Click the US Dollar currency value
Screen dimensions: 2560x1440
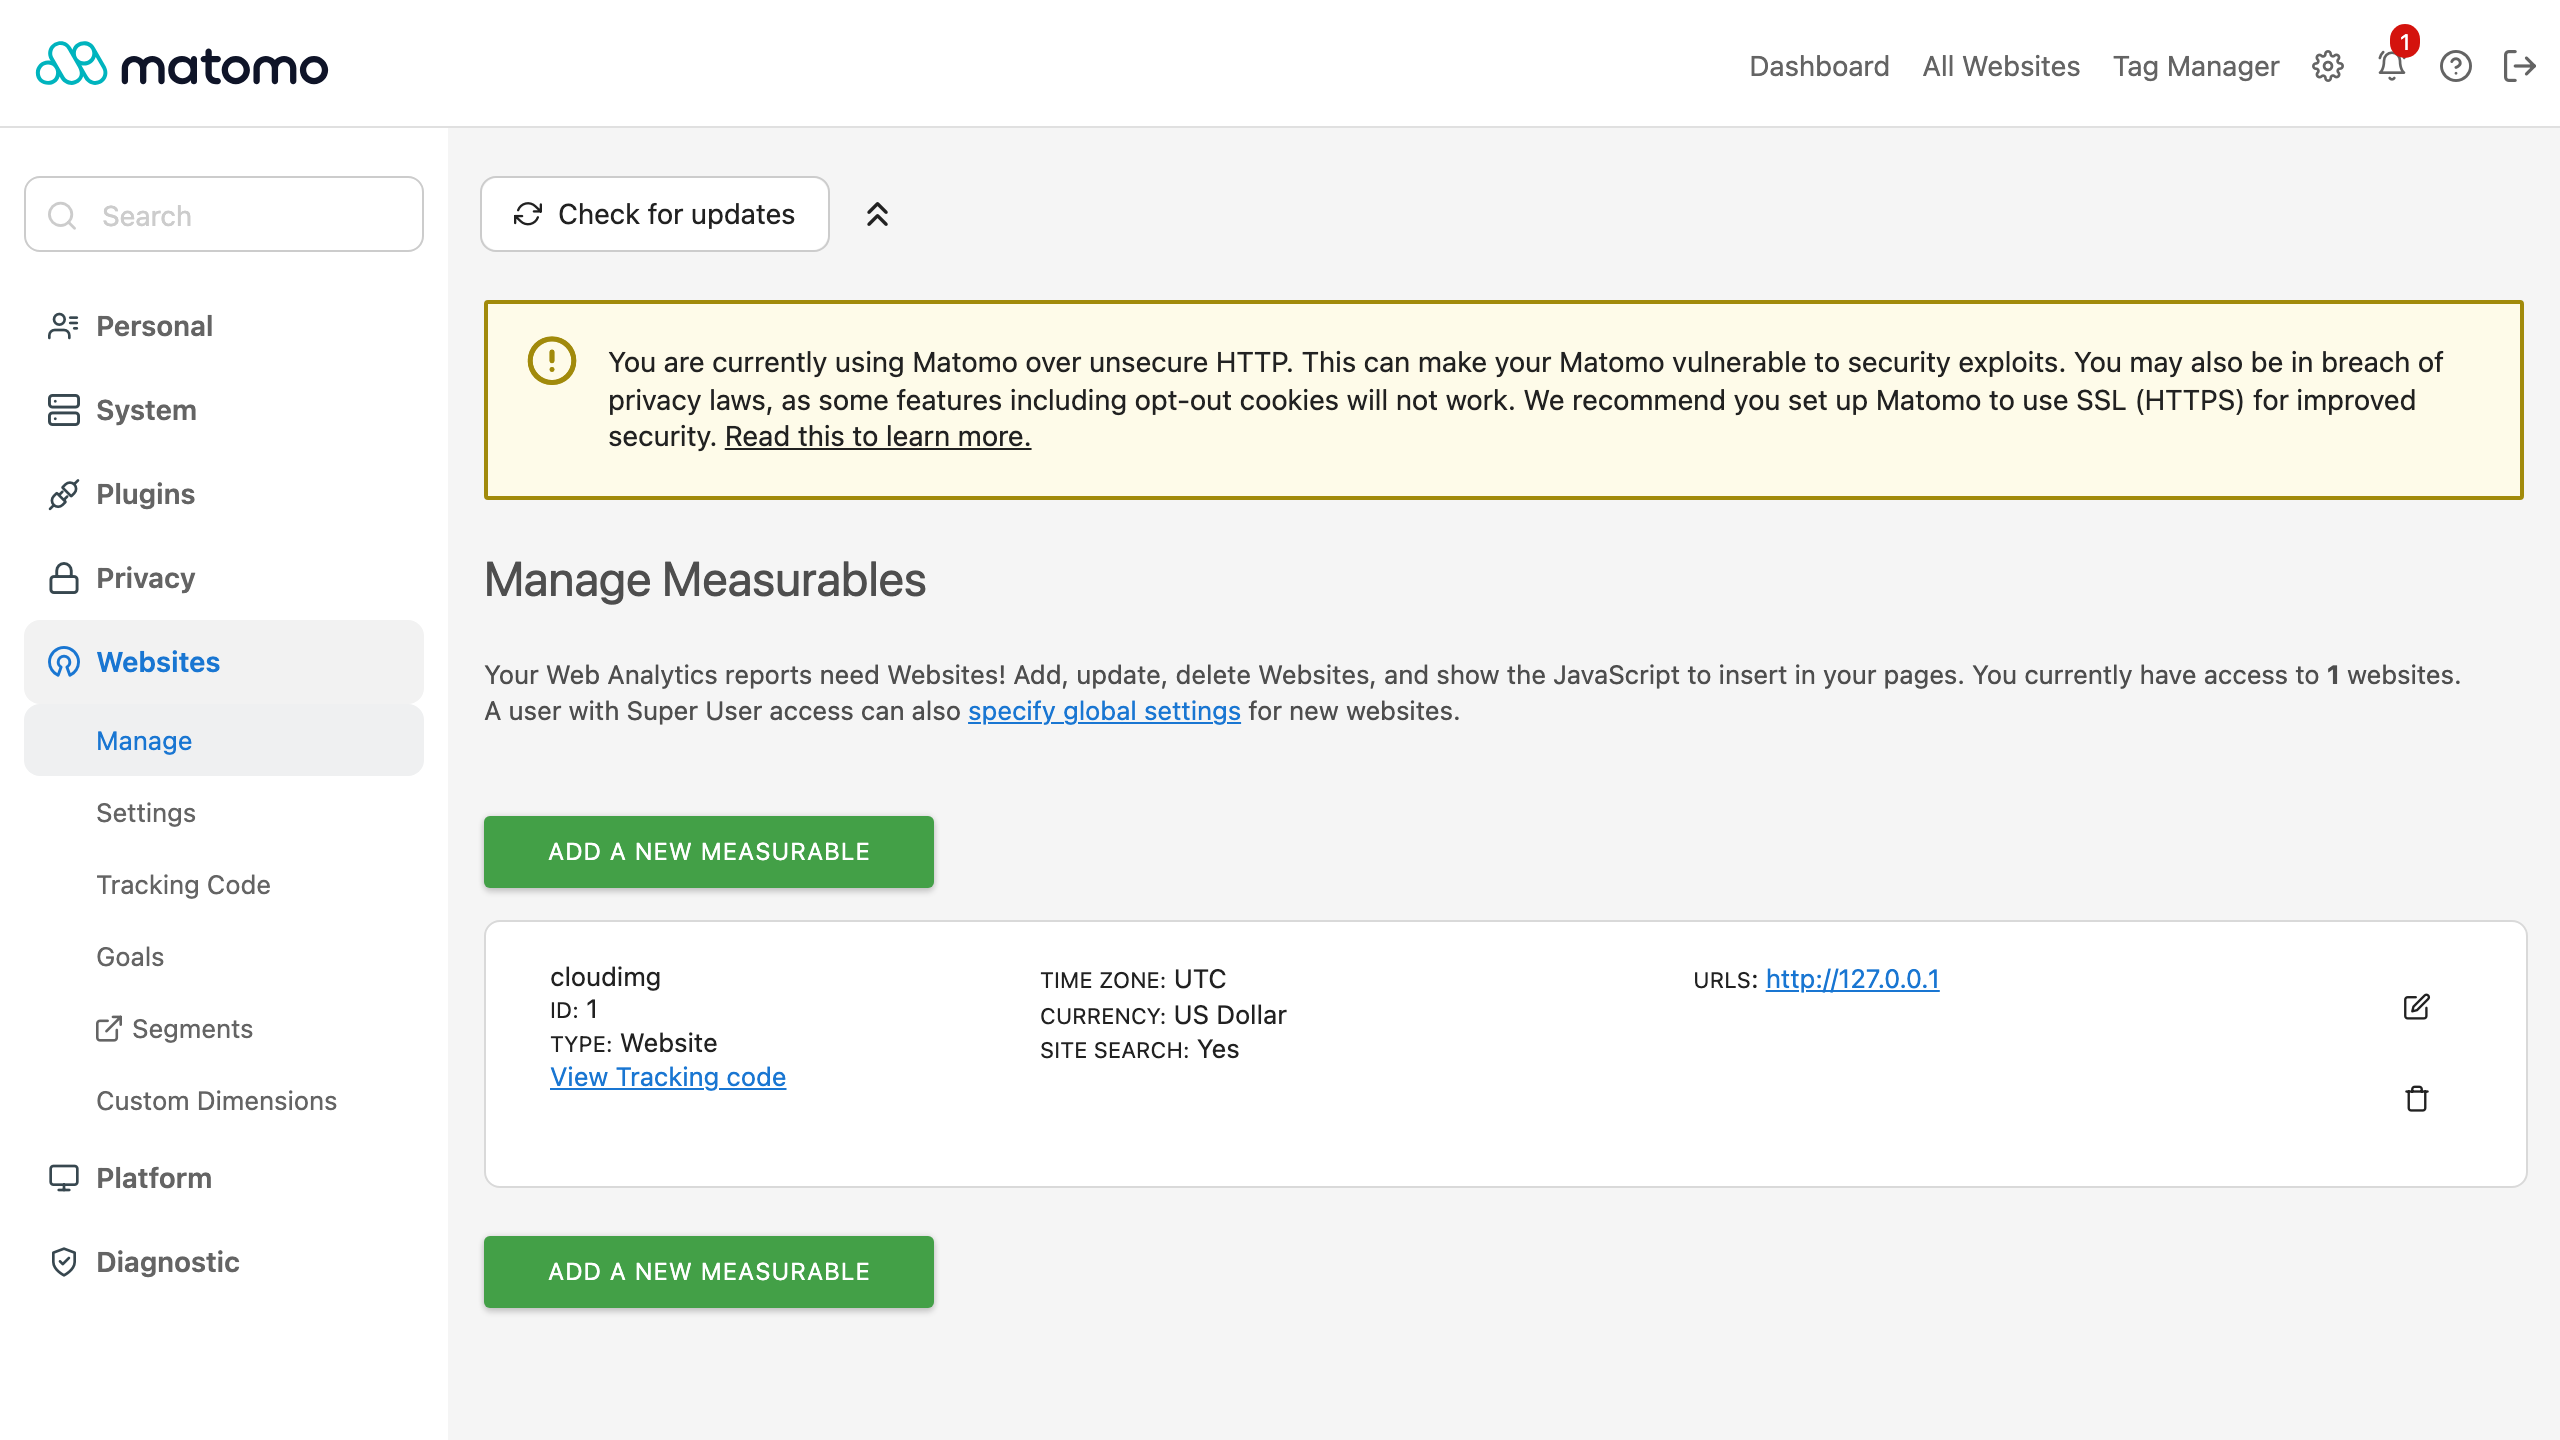[1230, 1015]
